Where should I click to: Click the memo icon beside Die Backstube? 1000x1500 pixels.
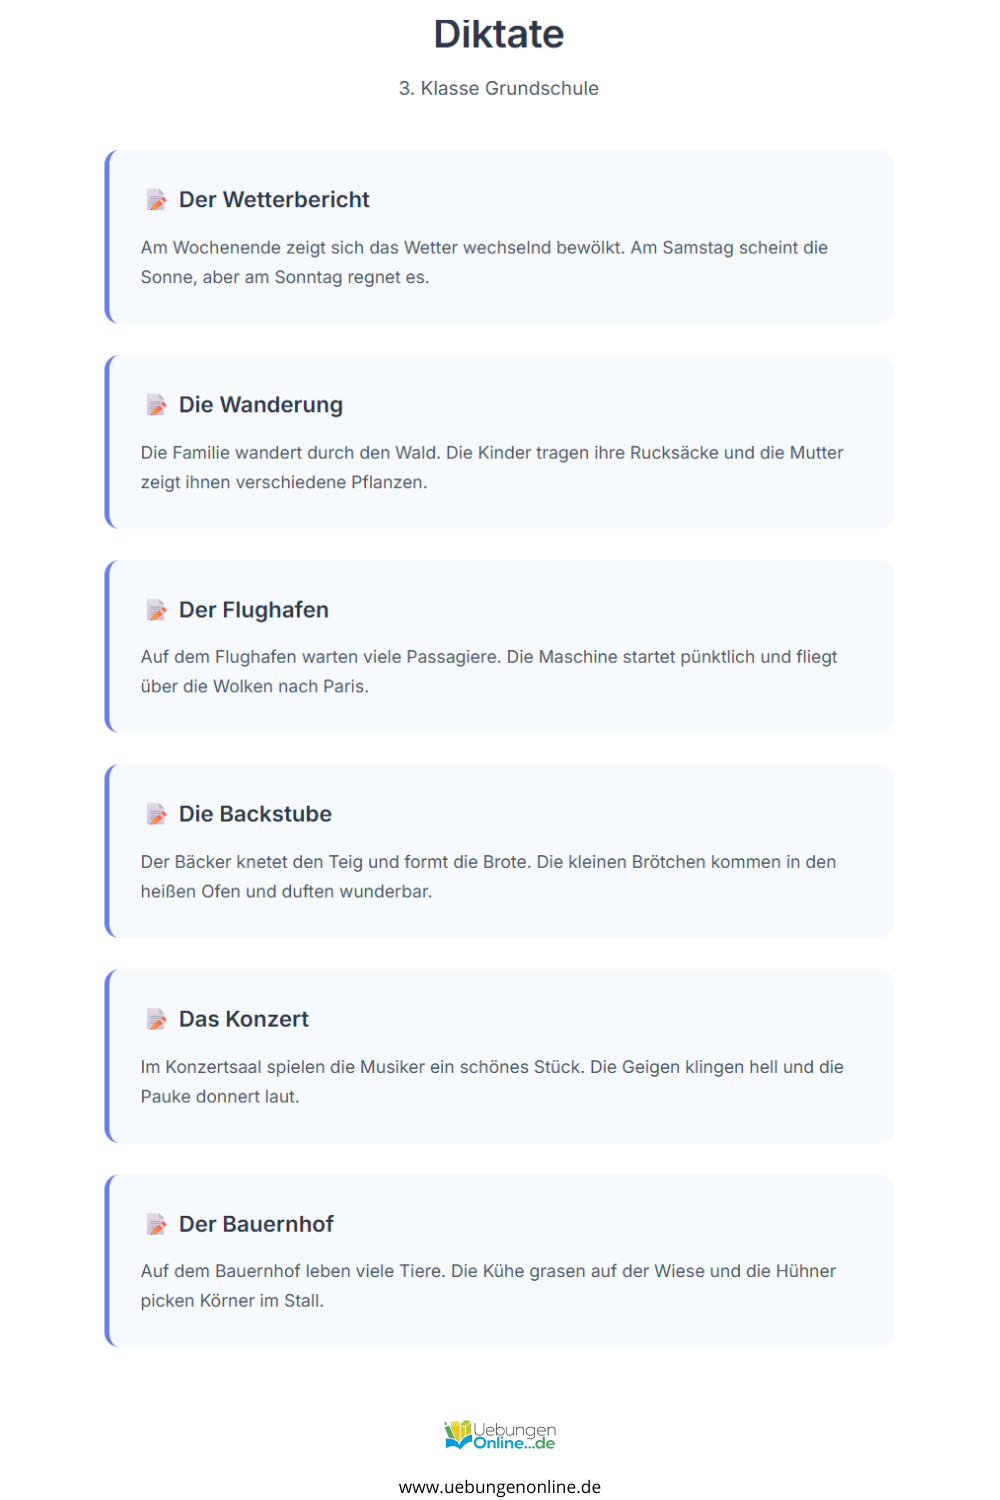point(157,814)
